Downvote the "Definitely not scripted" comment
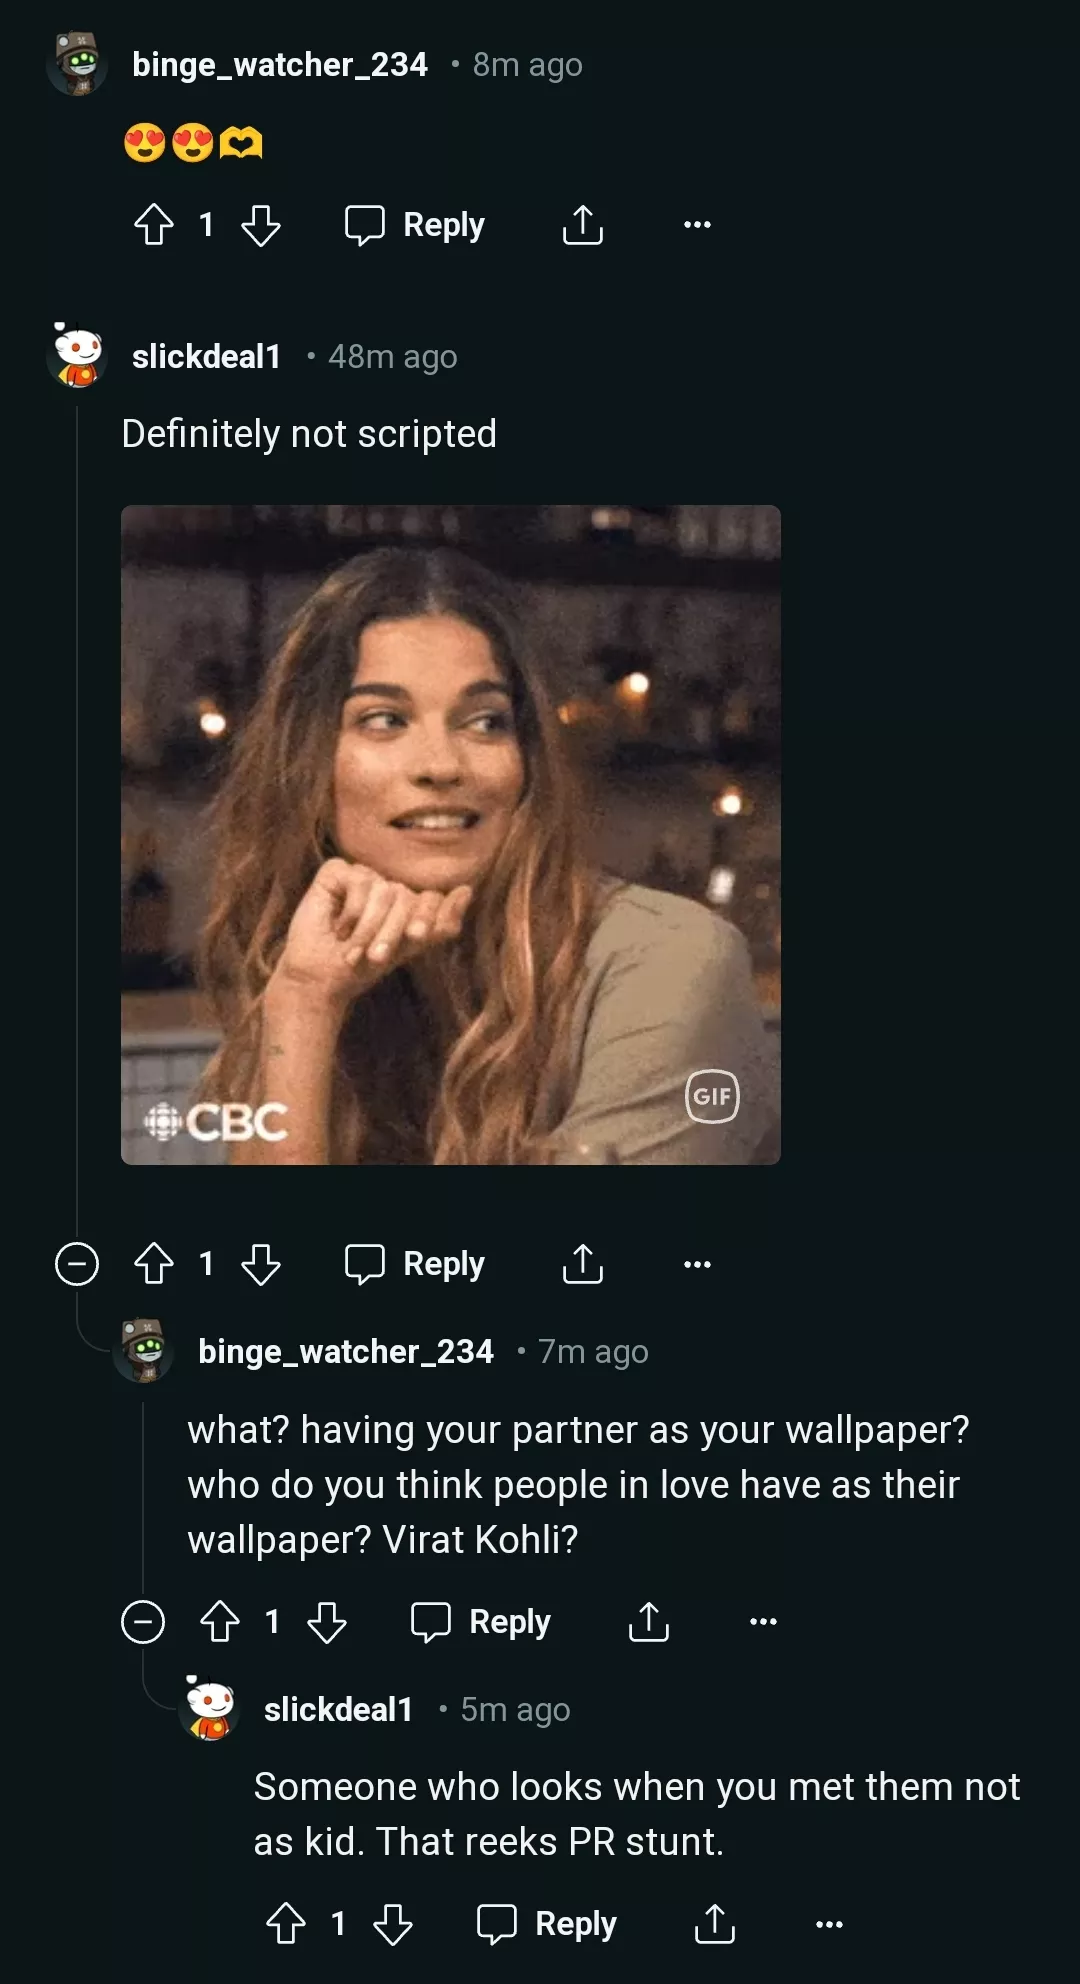Image resolution: width=1080 pixels, height=1984 pixels. [261, 1264]
